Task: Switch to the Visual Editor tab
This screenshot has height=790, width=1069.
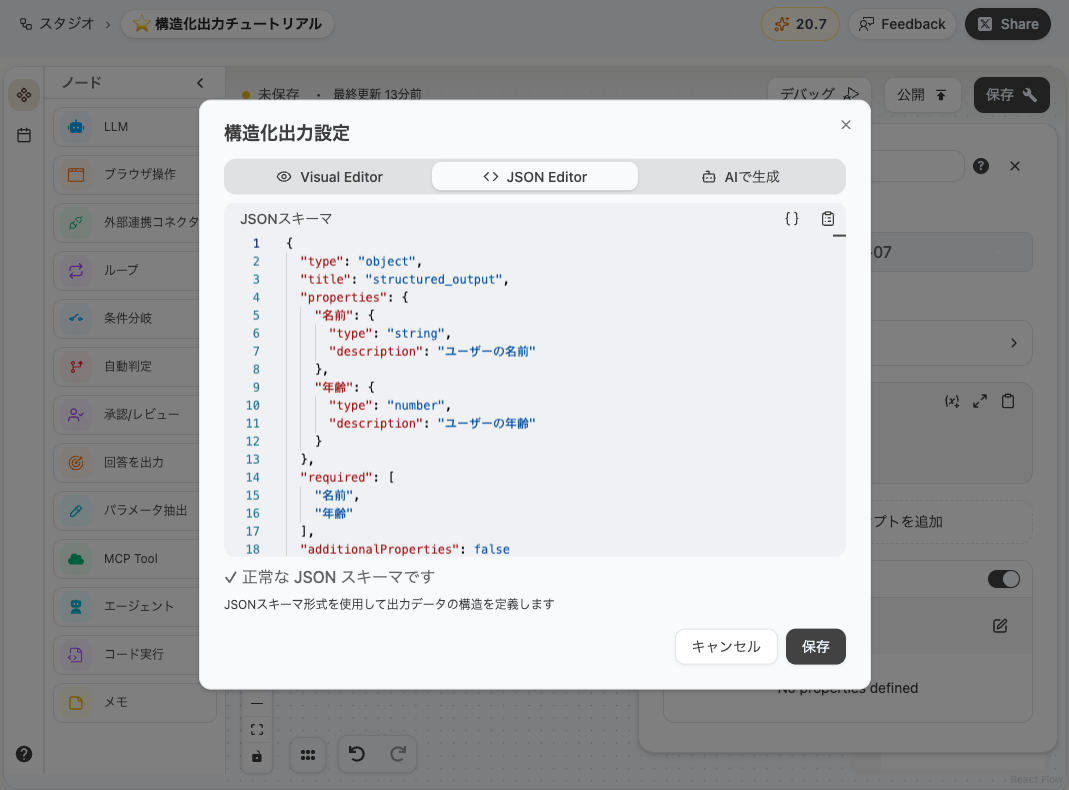Action: coord(331,176)
